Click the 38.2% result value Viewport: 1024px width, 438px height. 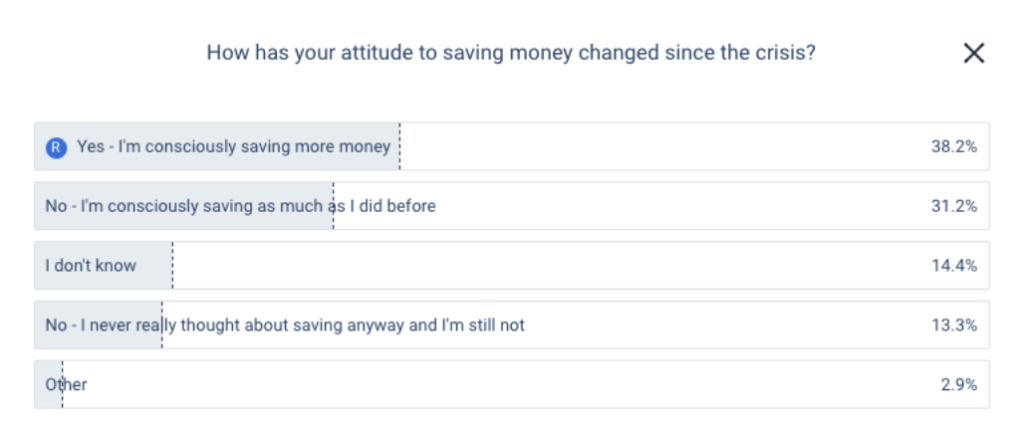[953, 147]
